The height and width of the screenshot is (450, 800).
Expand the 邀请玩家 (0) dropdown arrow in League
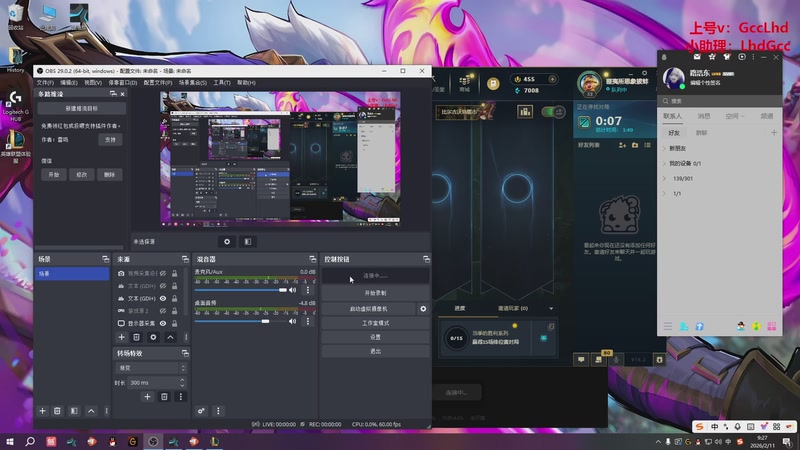(551, 309)
